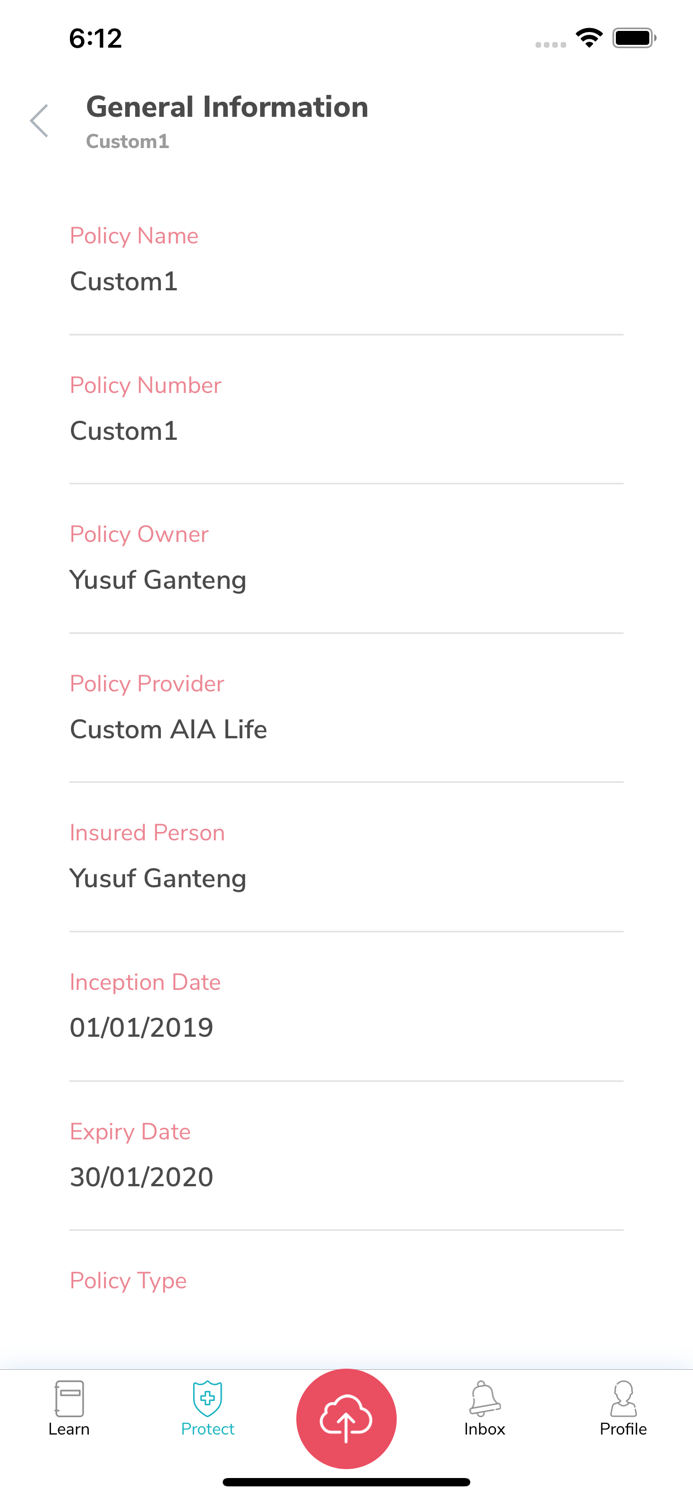
Task: Tap the Policy Owner Yusuf Ganteng field
Action: (x=158, y=580)
